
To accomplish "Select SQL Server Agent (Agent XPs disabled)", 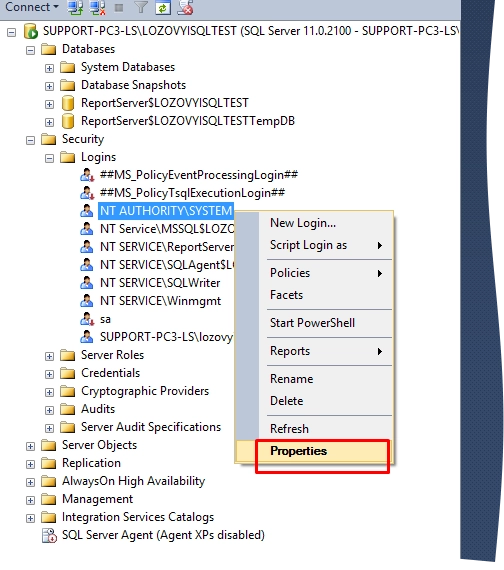I will (x=163, y=535).
